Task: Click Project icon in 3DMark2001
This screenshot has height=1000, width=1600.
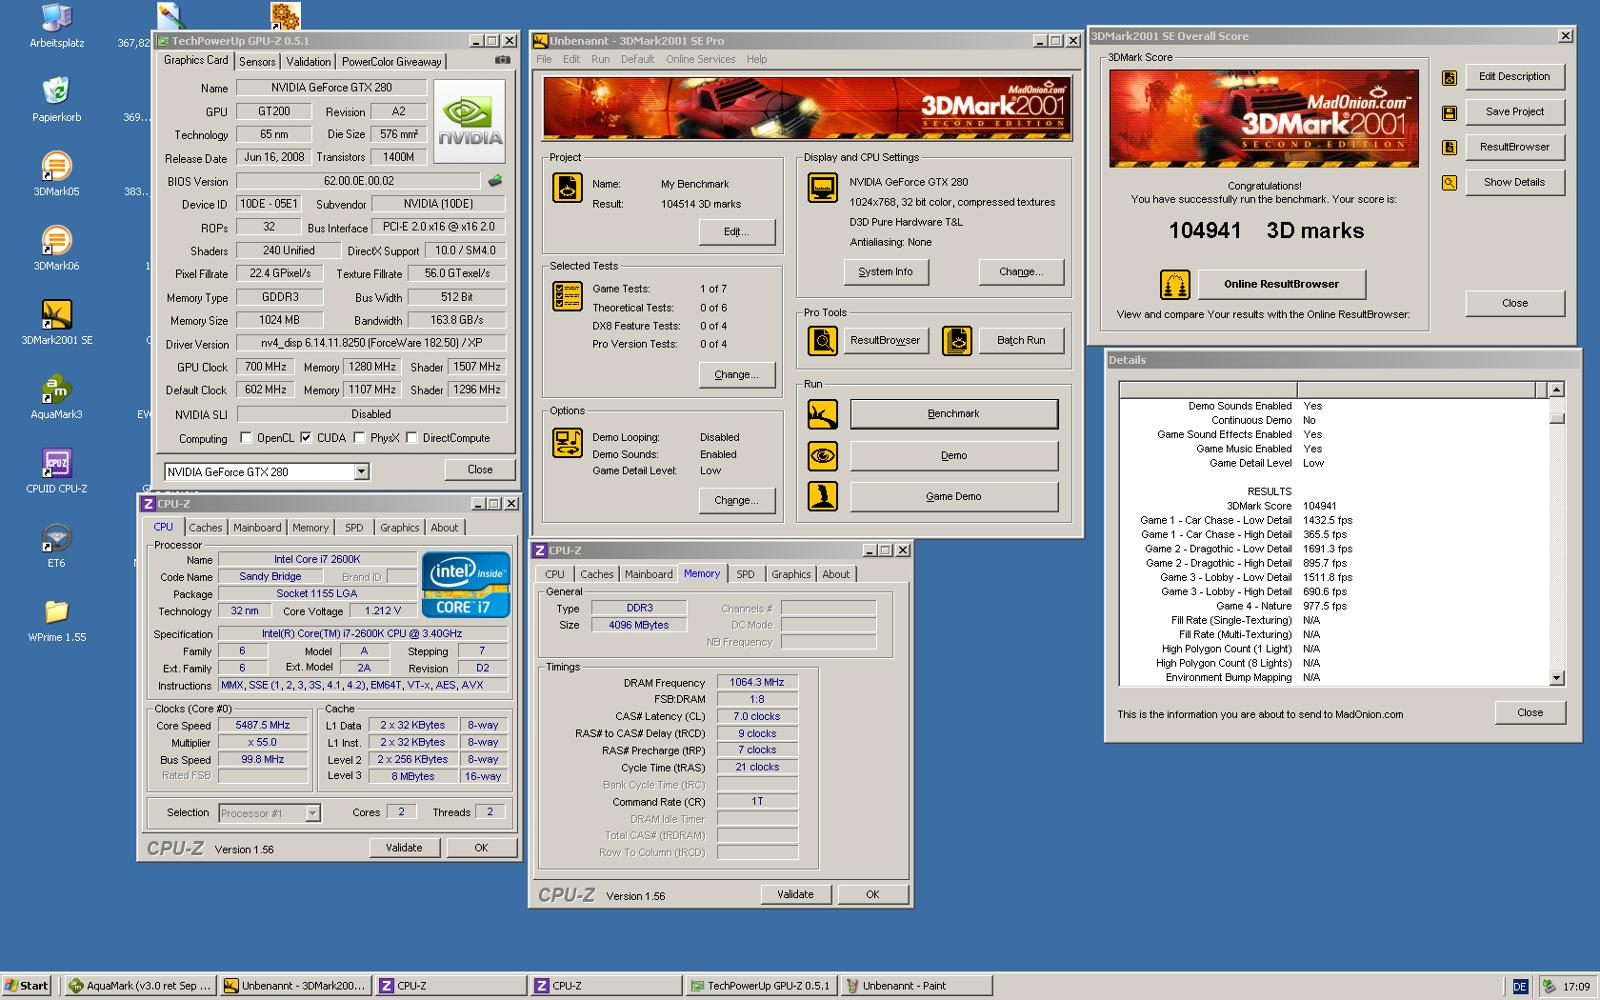Action: tap(567, 187)
